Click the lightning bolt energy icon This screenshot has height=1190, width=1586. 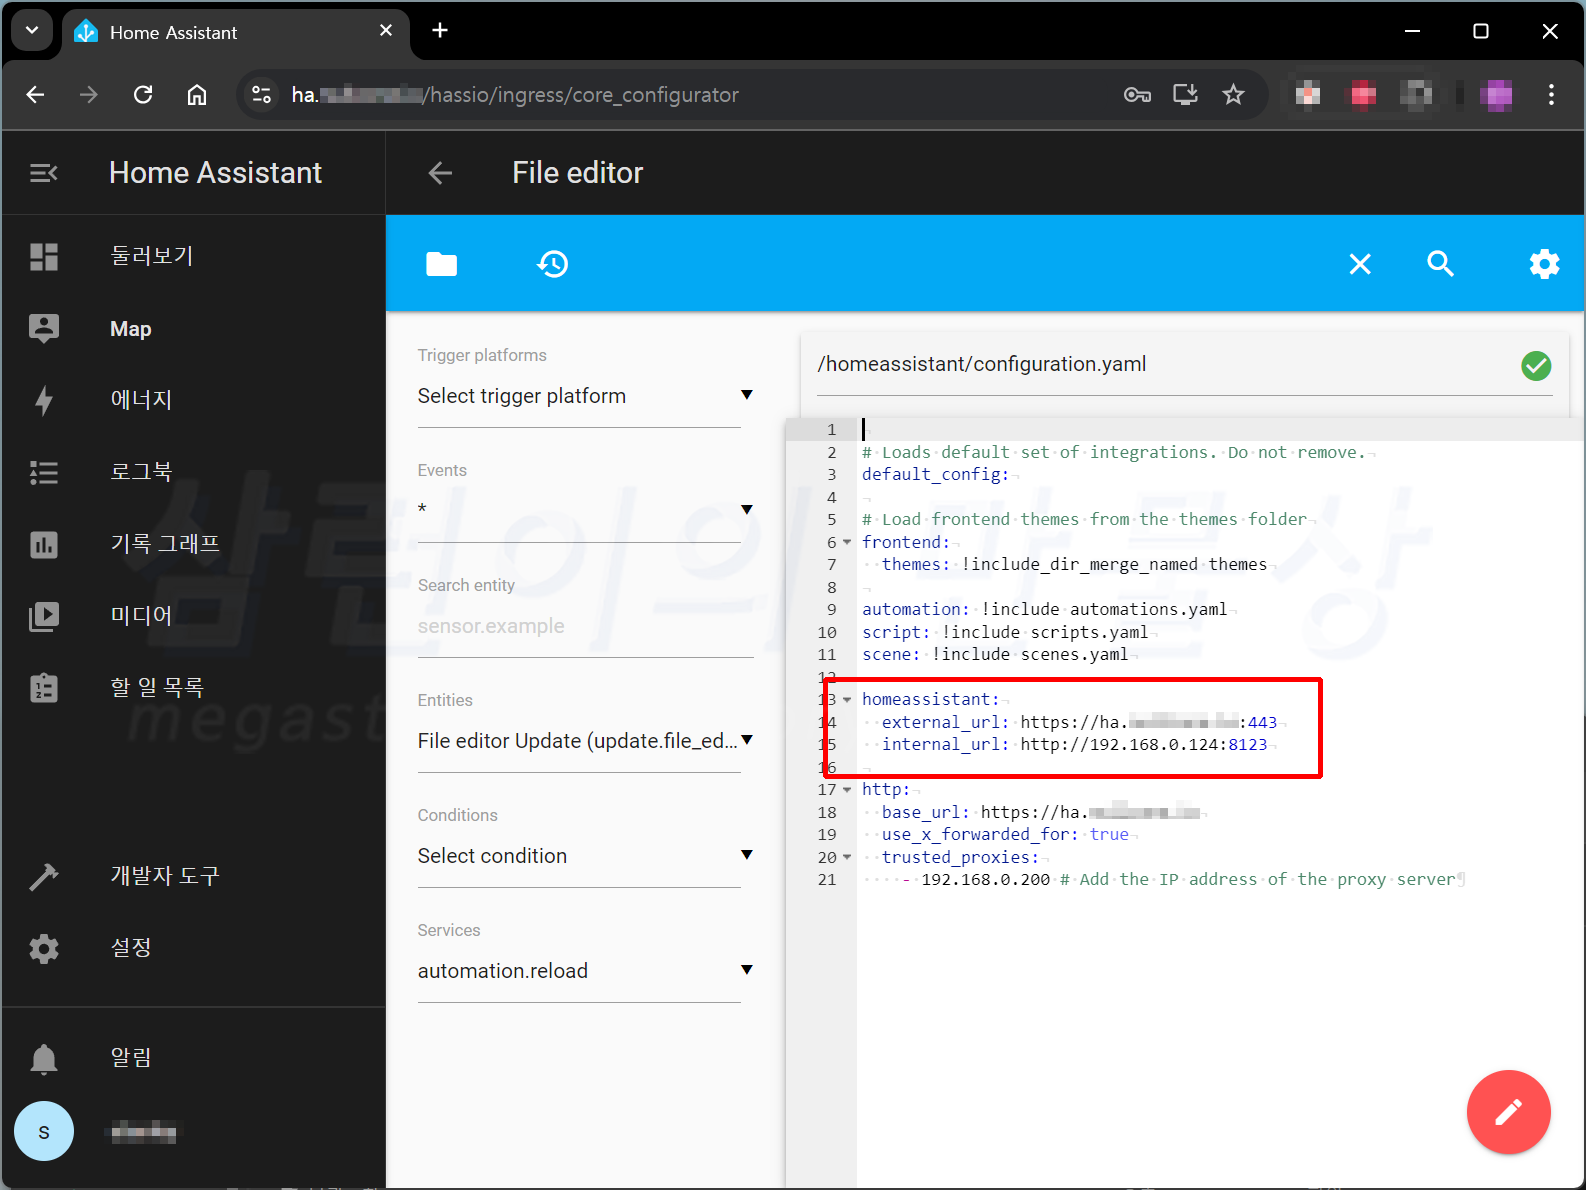(x=44, y=400)
